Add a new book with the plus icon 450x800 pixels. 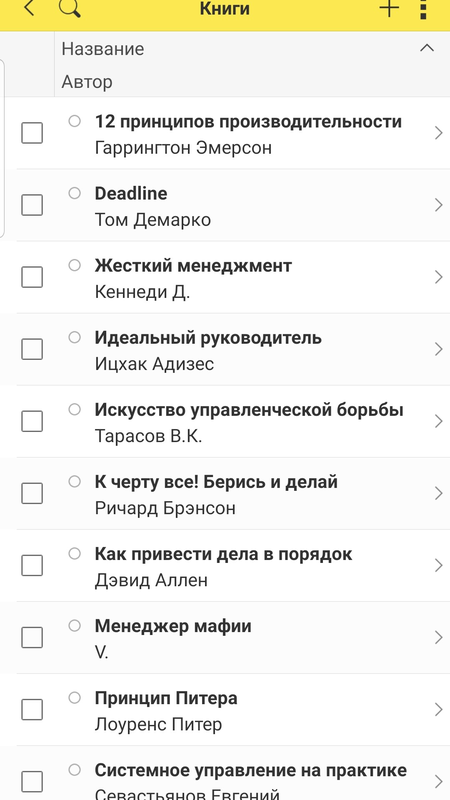389,8
